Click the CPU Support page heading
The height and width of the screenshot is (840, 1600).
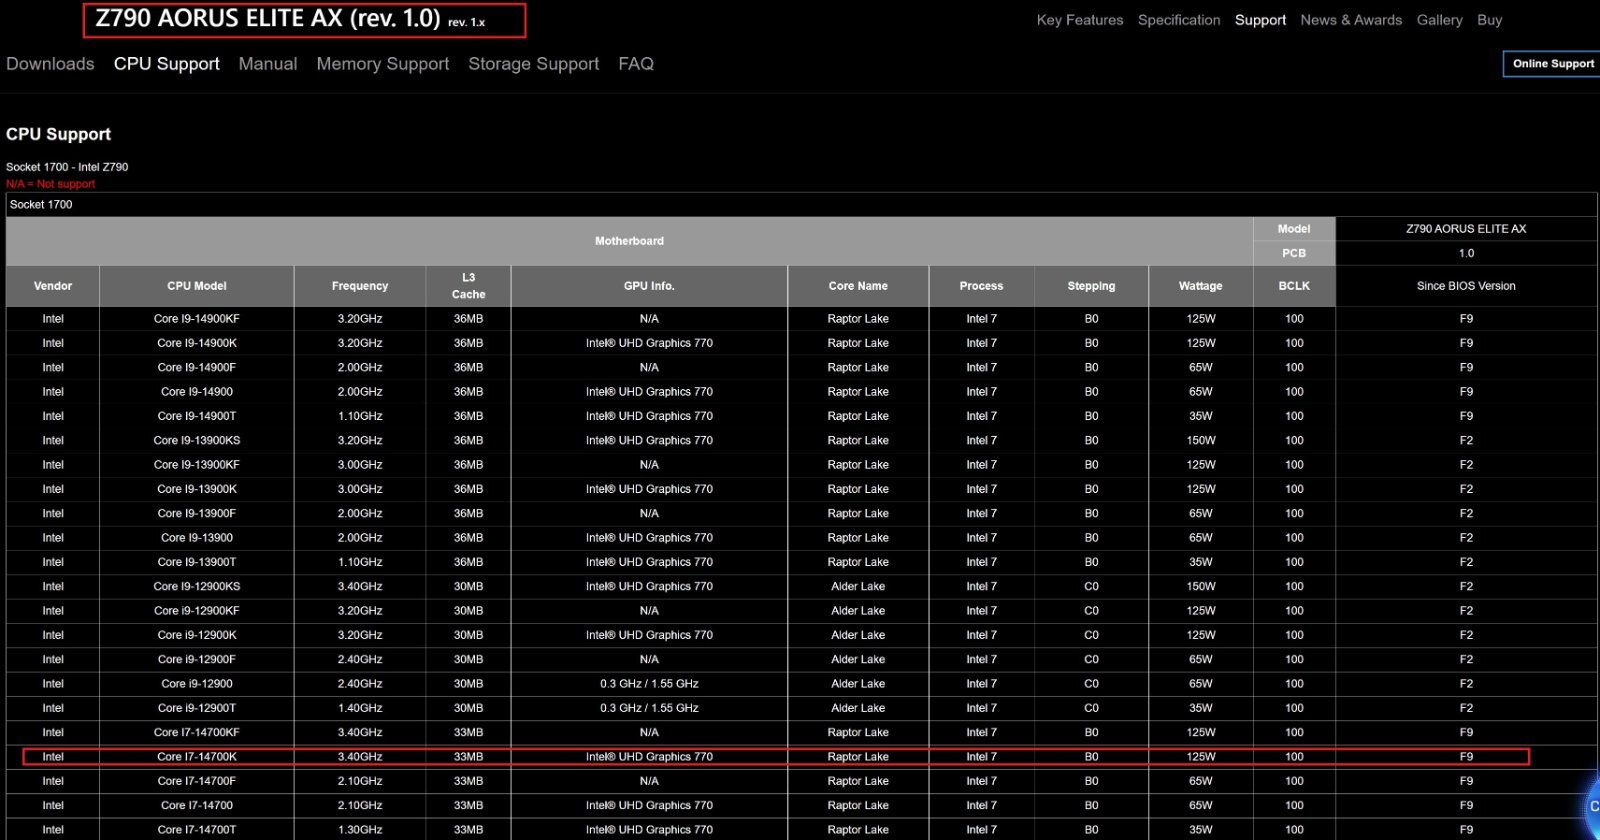58,134
